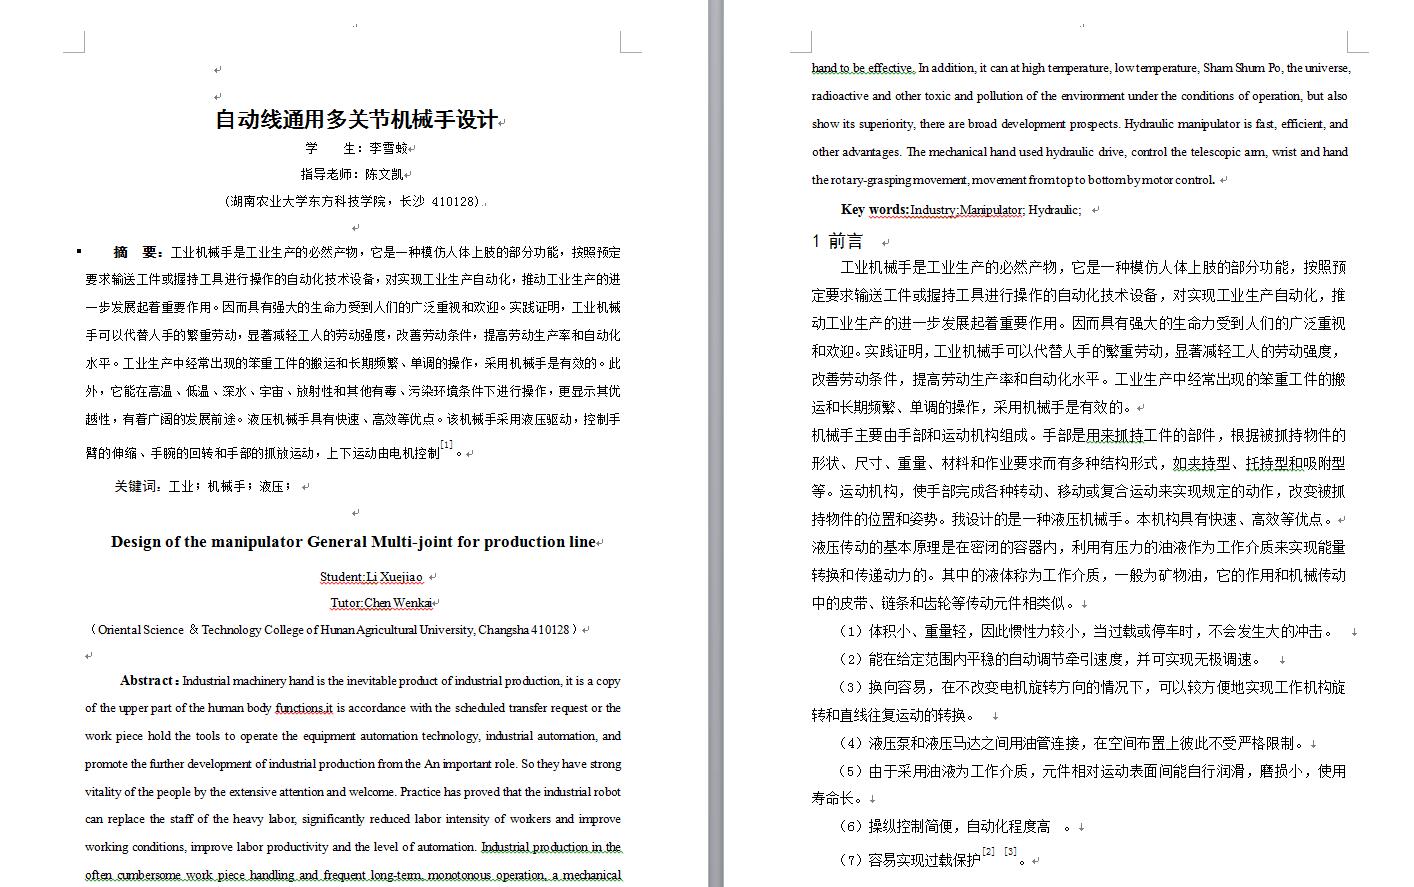Click the sentence starting 液压传动的基本原理
This screenshot has width=1414, height=887.
click(1078, 575)
